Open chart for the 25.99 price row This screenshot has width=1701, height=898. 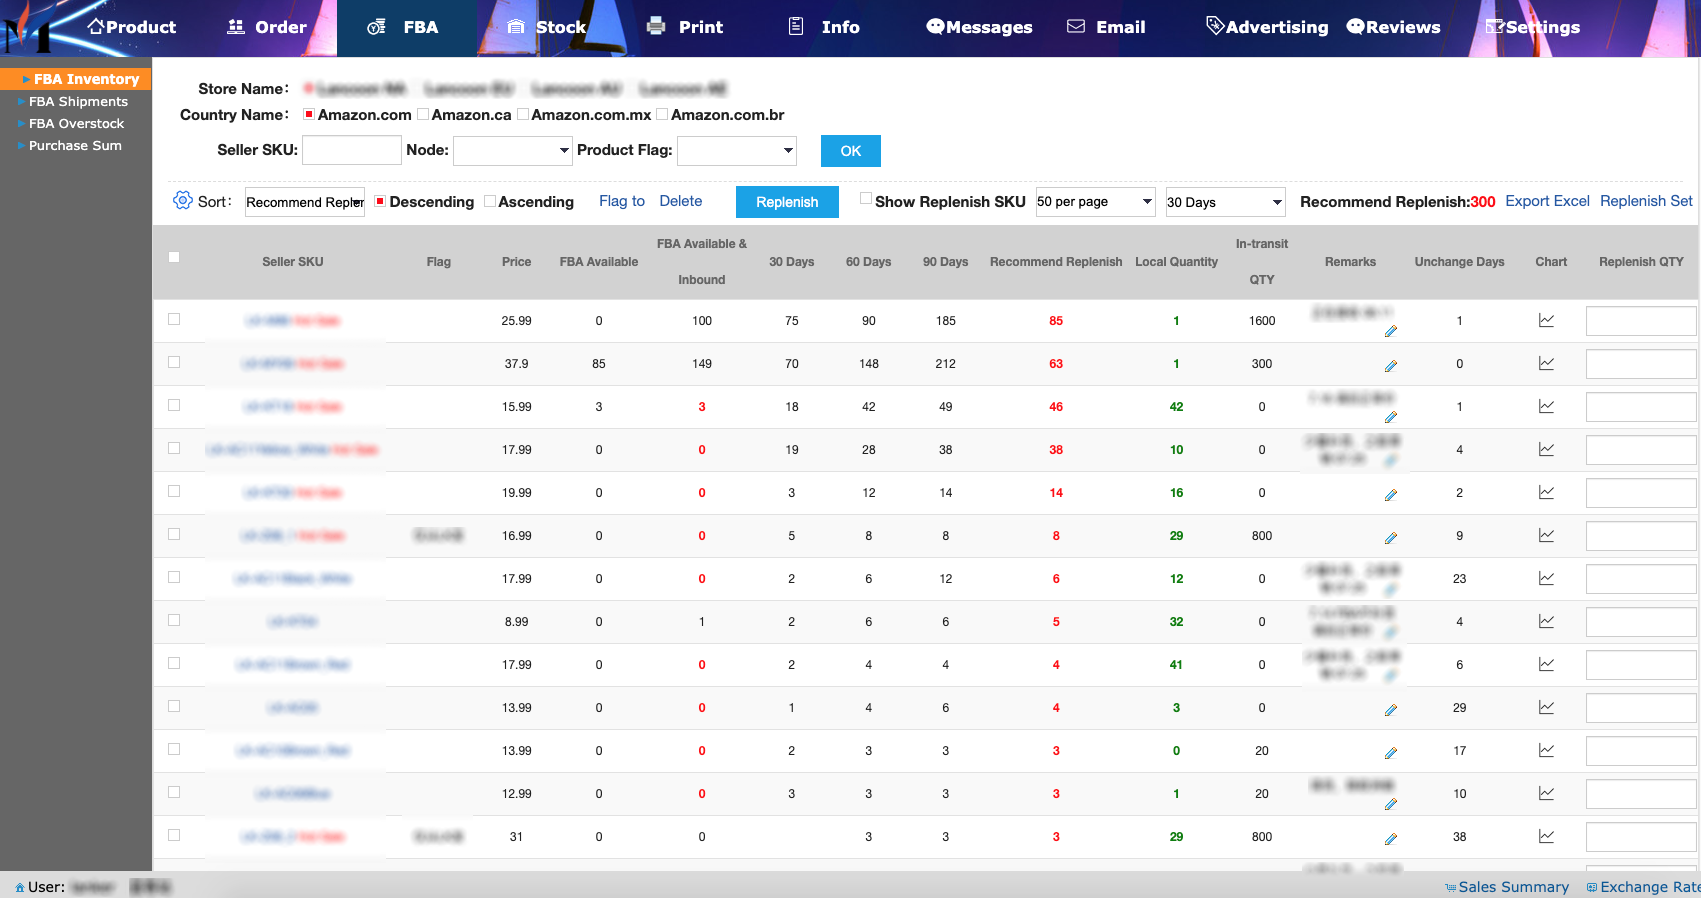click(x=1546, y=321)
